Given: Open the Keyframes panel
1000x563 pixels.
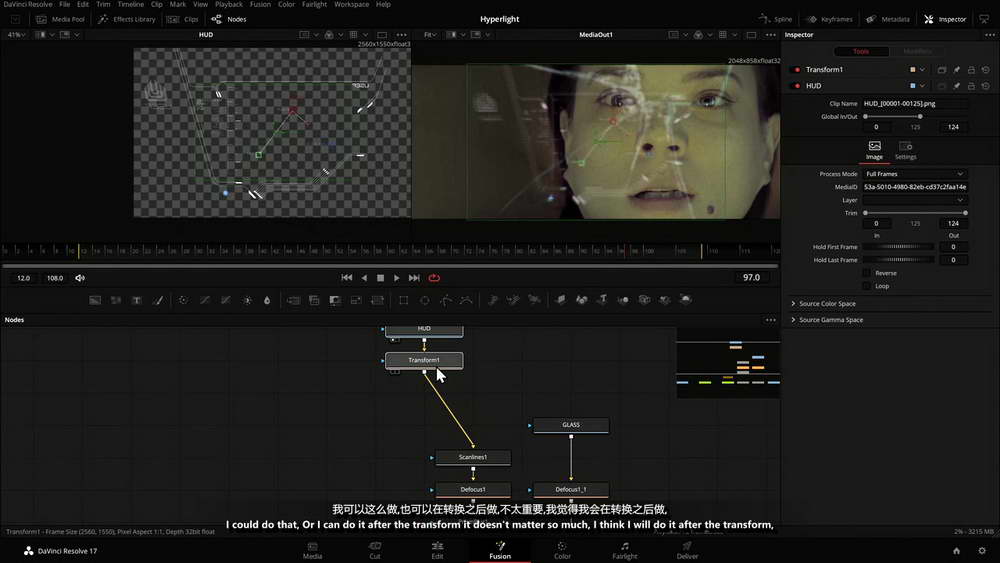Looking at the screenshot, I should 830,19.
